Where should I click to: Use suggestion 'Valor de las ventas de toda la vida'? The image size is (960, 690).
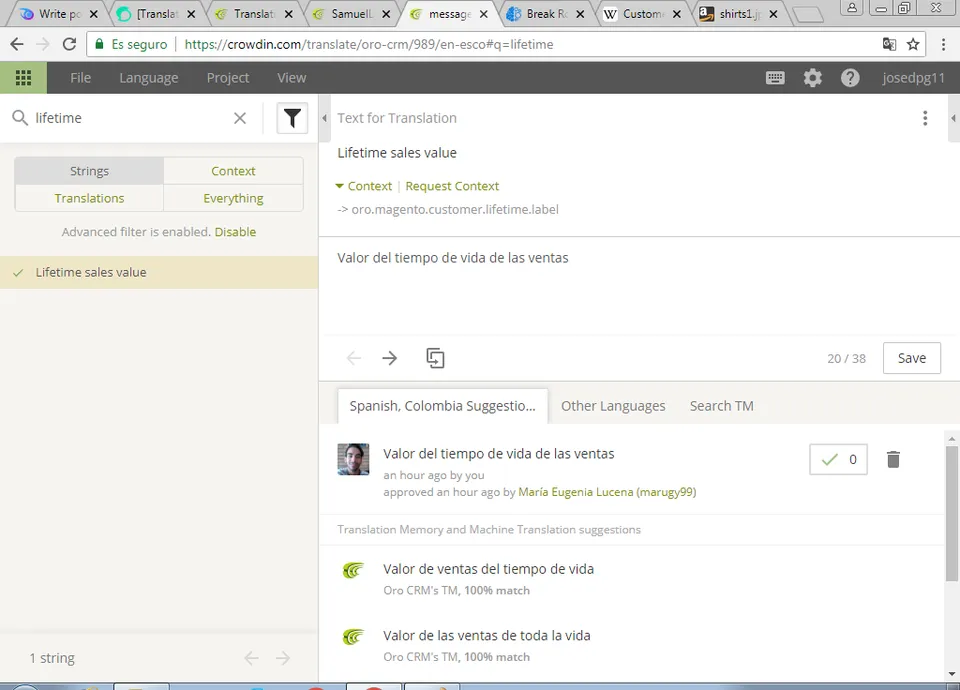tap(487, 636)
